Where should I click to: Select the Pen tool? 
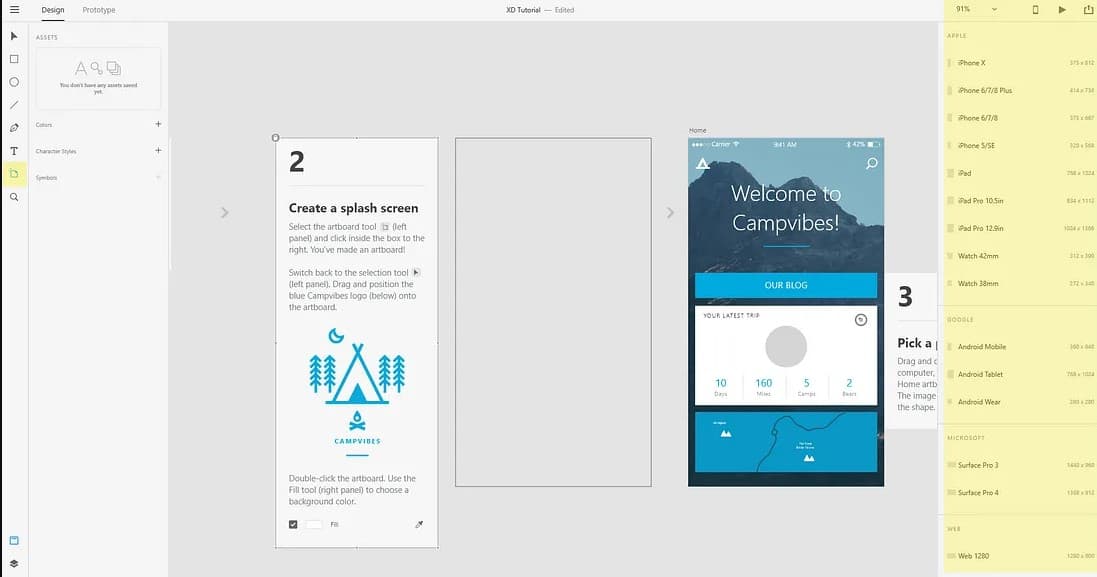point(14,128)
